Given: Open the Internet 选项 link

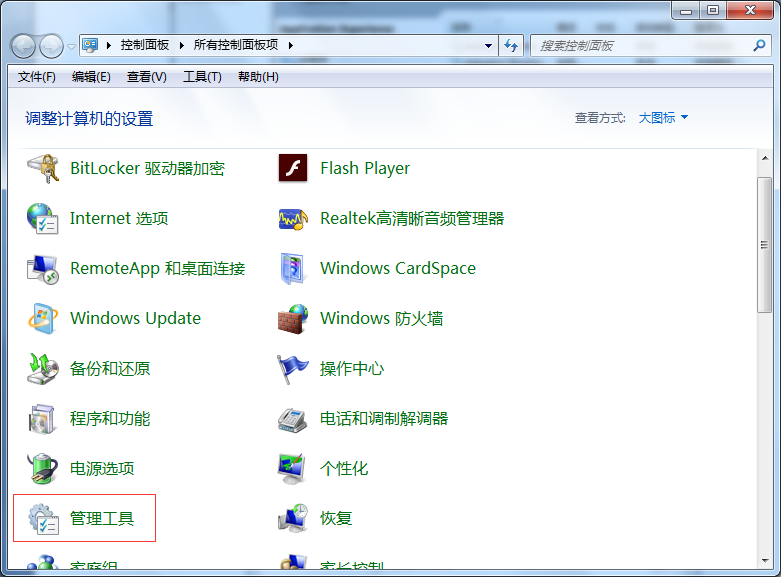Looking at the screenshot, I should [x=119, y=219].
